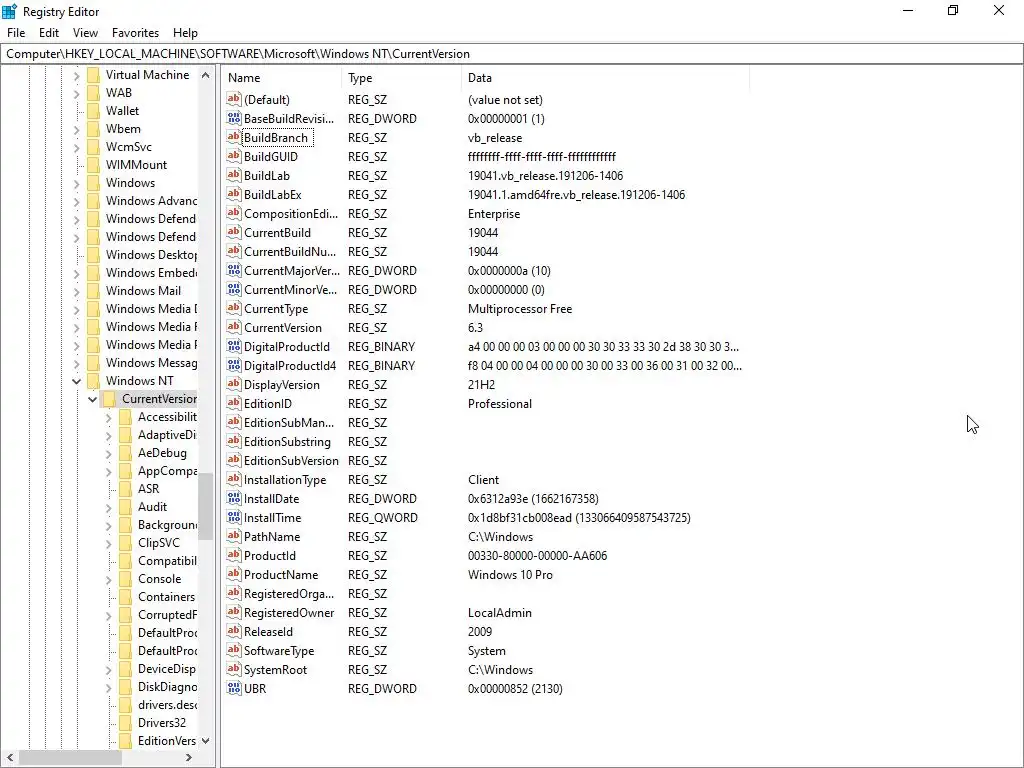Sort values by the Name column header
Viewport: 1024px width, 768px height.
(x=281, y=78)
